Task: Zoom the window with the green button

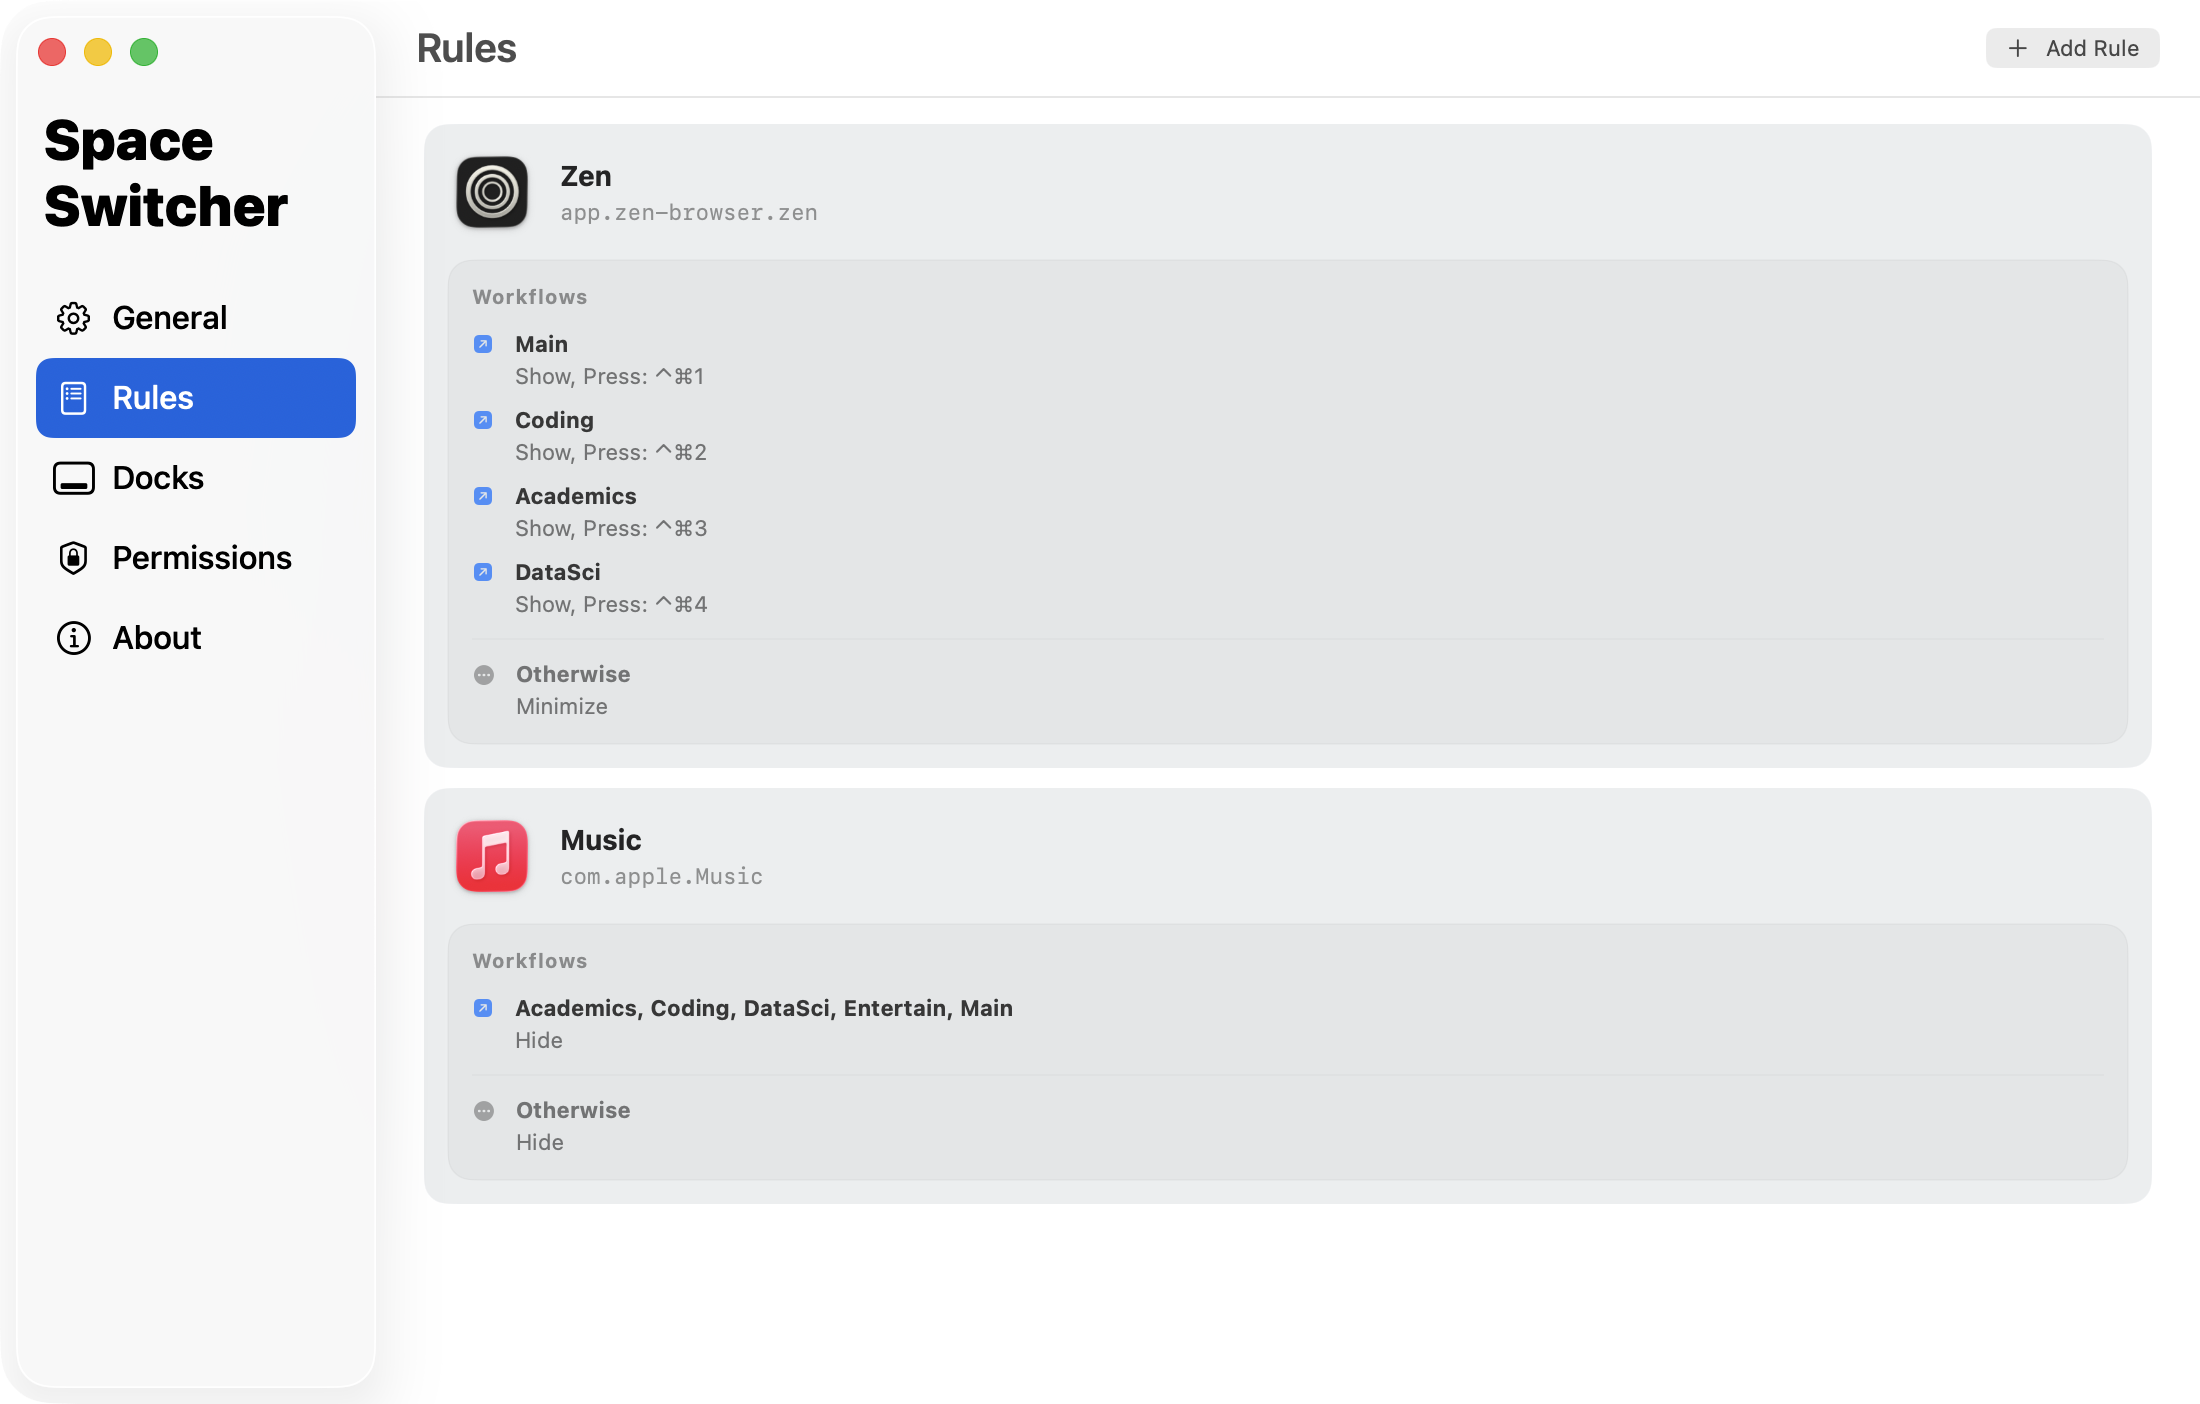Action: click(144, 52)
